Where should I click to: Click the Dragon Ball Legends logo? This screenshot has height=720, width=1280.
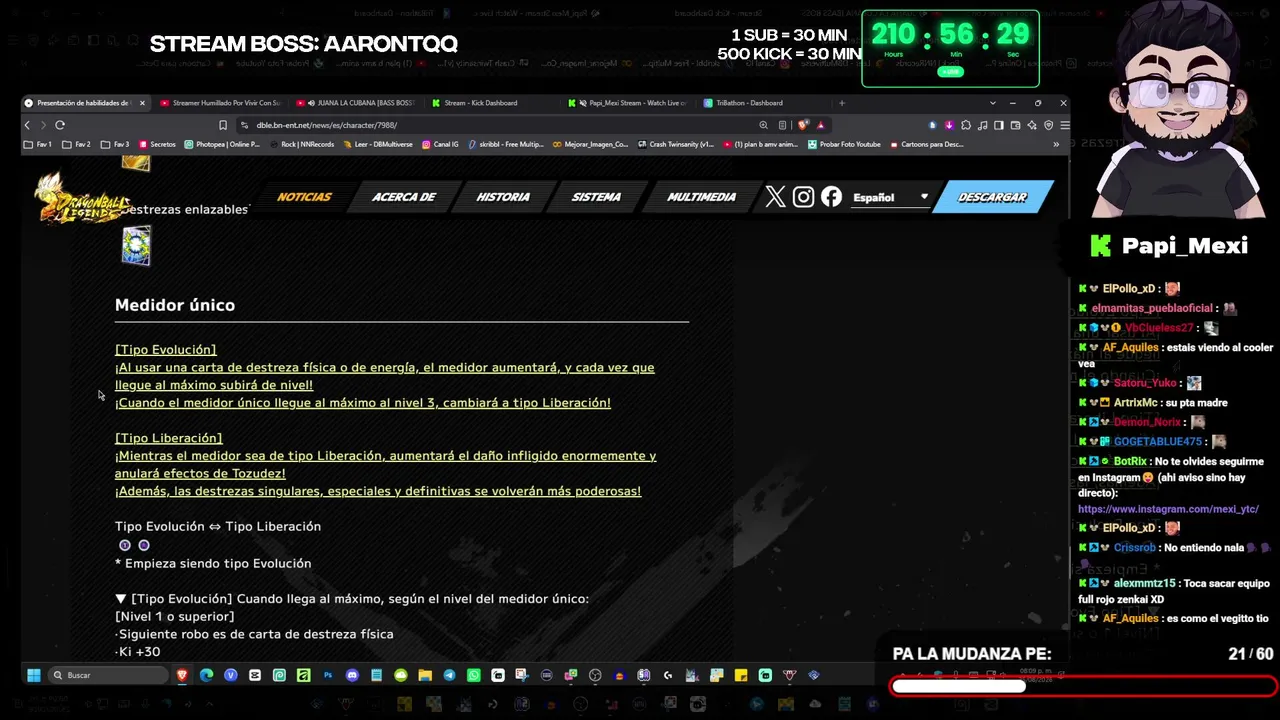coord(83,197)
